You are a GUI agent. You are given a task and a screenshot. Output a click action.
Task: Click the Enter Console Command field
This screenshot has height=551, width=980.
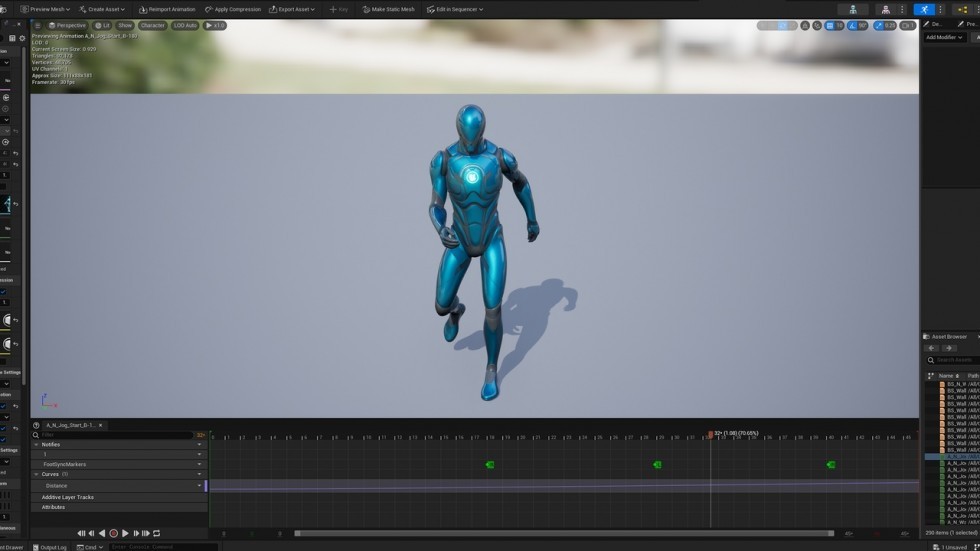click(x=164, y=547)
